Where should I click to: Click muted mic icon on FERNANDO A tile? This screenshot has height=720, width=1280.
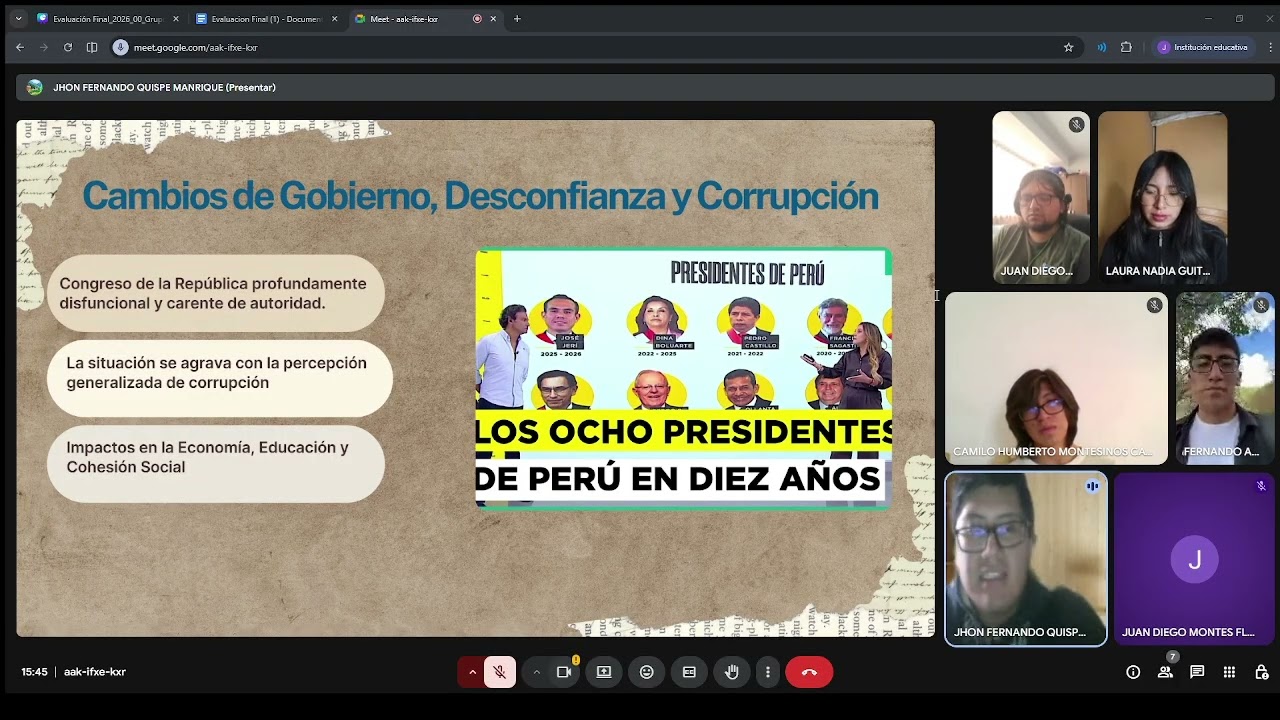1260,305
